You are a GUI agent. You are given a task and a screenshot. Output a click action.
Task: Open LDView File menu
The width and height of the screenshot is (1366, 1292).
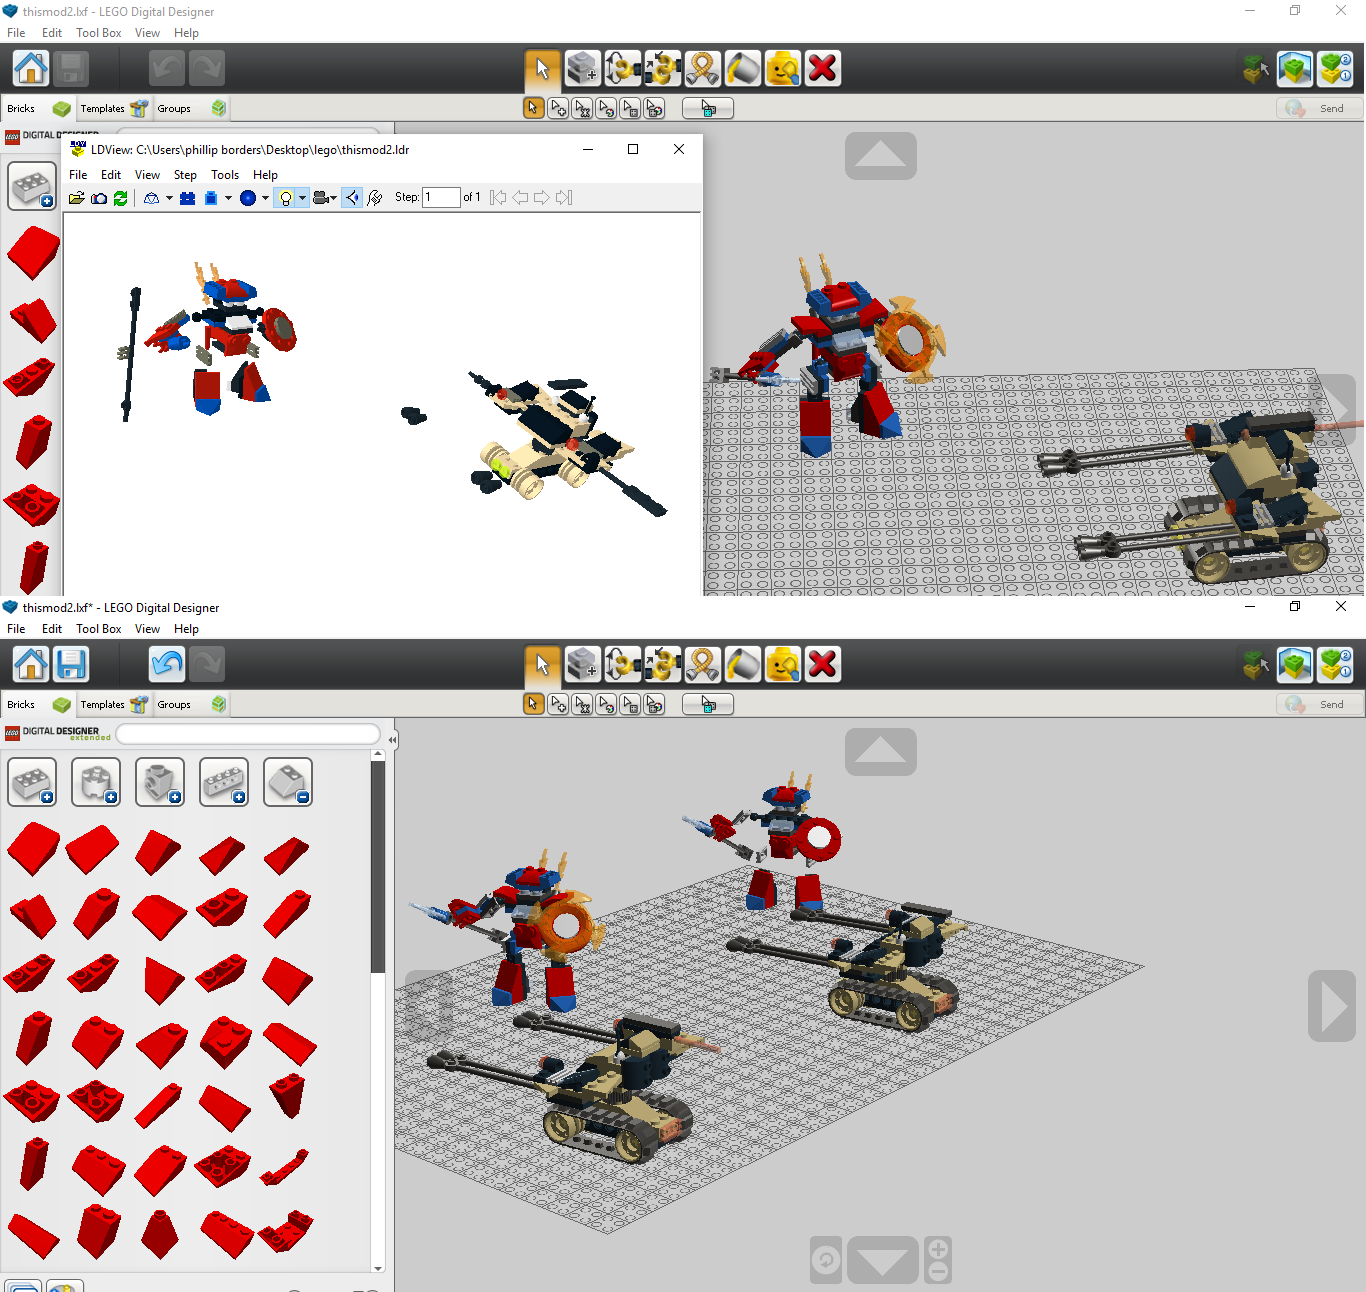(78, 175)
